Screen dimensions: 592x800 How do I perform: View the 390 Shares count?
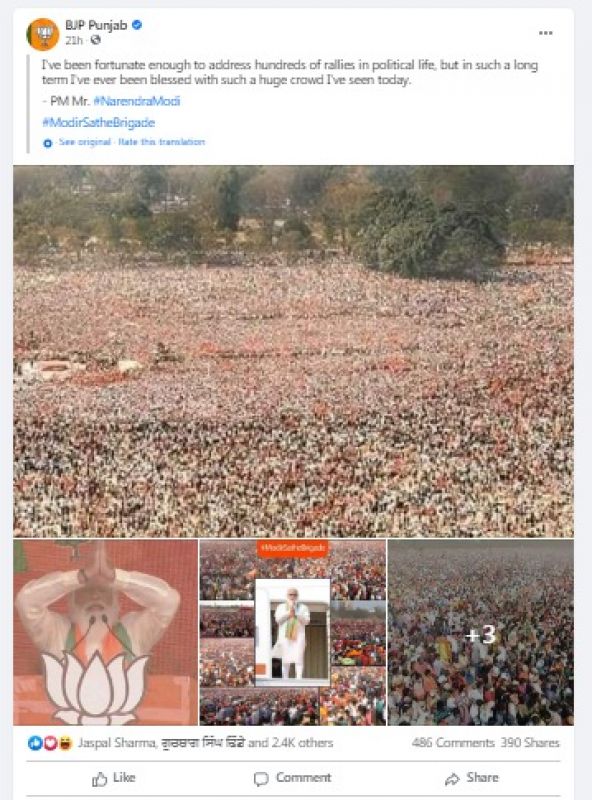tap(530, 743)
